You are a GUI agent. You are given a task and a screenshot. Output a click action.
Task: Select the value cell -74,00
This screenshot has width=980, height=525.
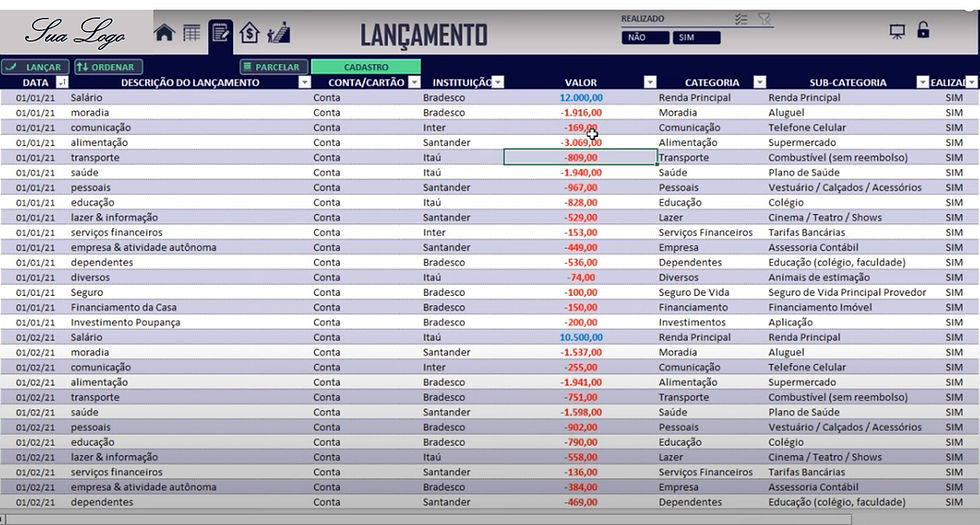coord(580,278)
